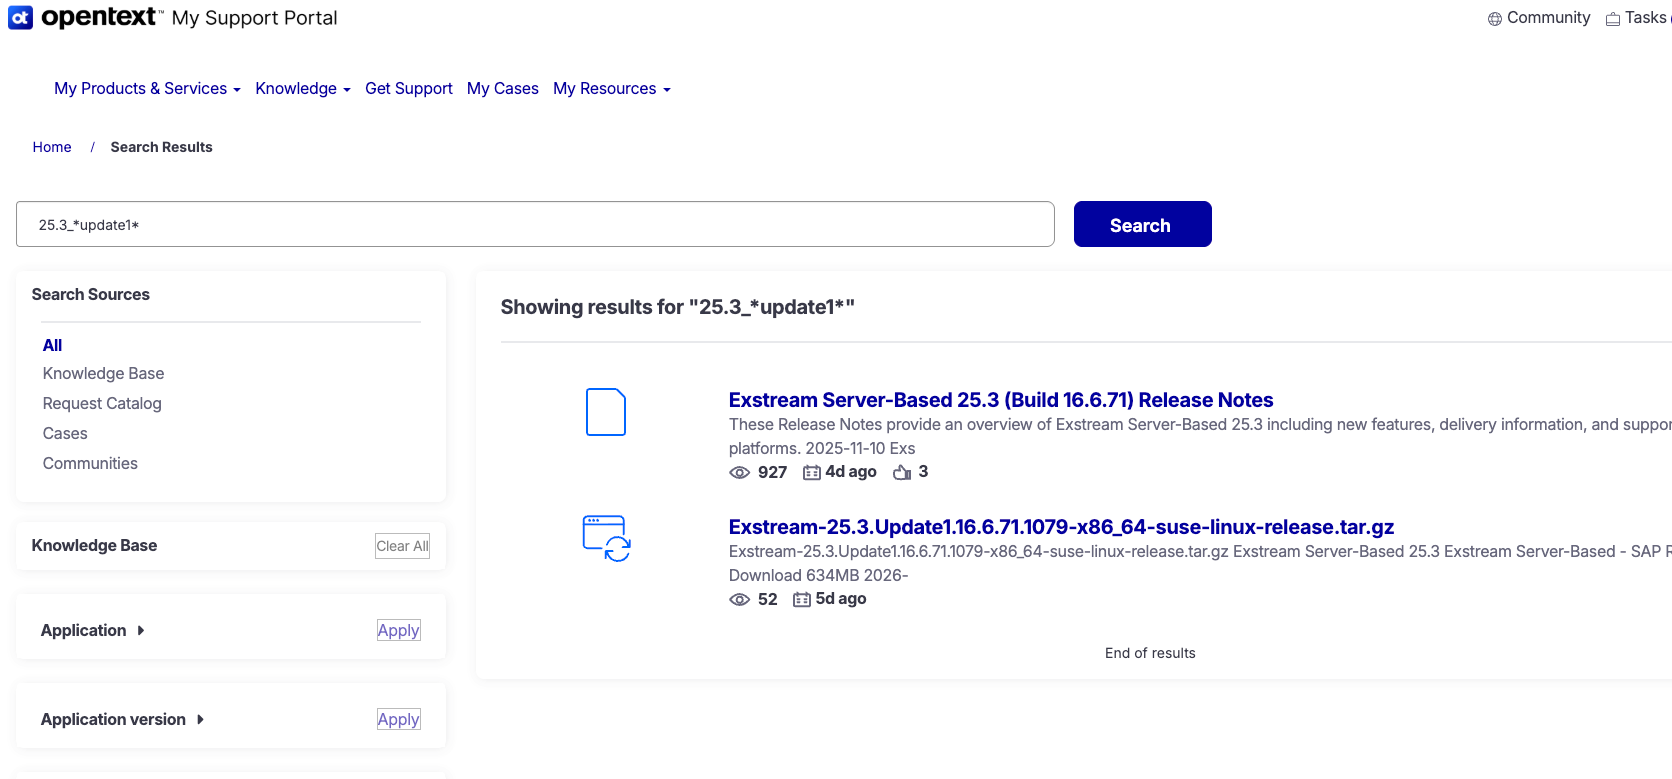Open the Exstream-25.3.Update1 tar.gz download link
Screen dimensions: 1672x779
(1061, 527)
